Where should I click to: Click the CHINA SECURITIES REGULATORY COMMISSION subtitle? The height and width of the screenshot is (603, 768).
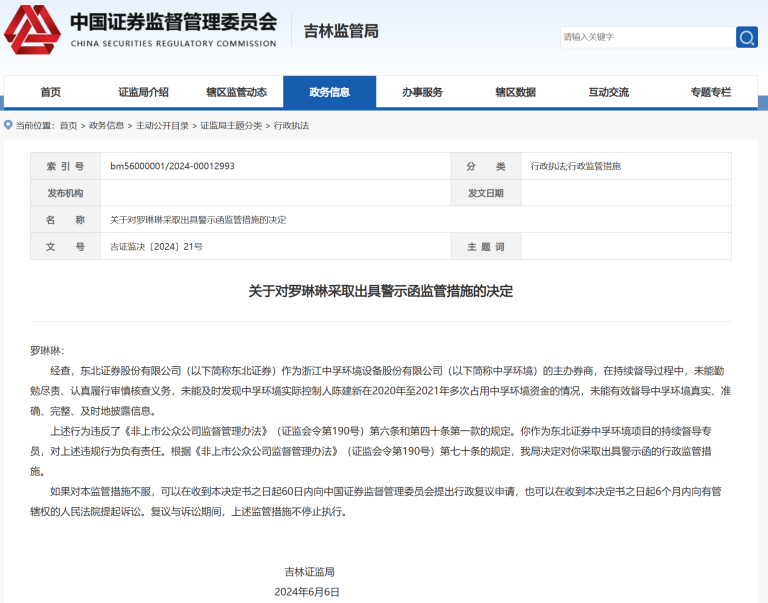[x=174, y=44]
